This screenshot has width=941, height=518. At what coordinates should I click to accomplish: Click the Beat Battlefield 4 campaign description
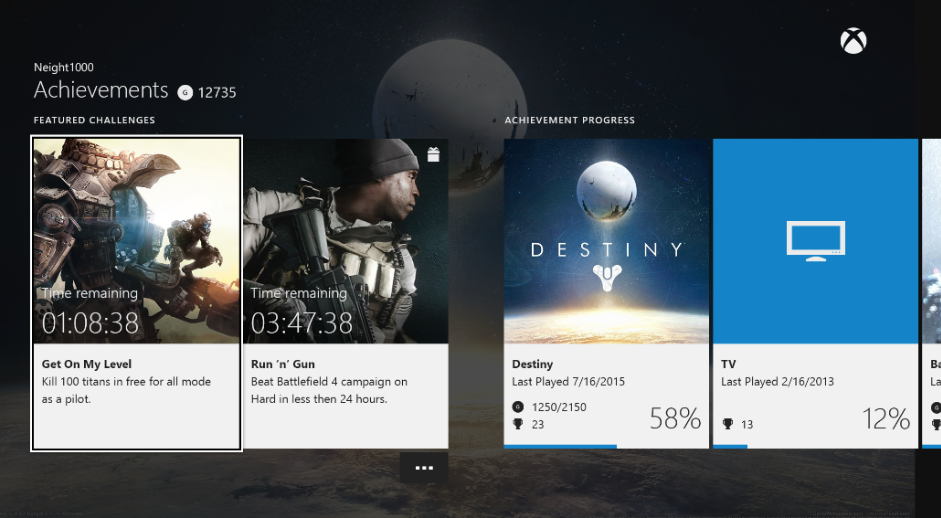click(329, 390)
